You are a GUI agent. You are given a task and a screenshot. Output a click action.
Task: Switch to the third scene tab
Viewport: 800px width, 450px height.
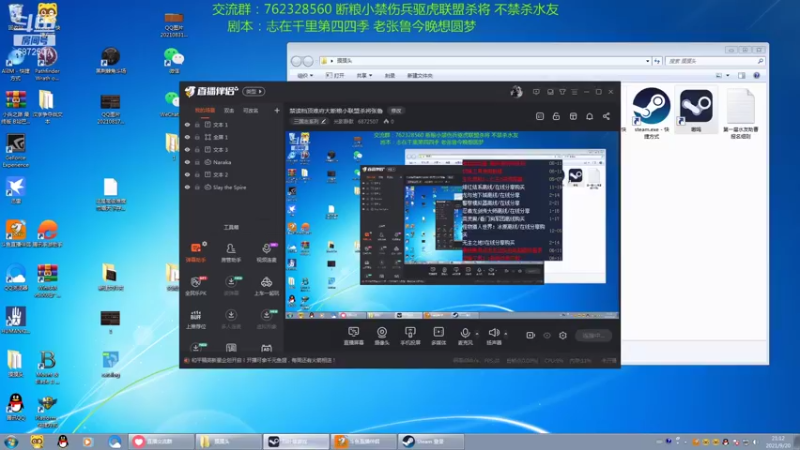pos(251,110)
